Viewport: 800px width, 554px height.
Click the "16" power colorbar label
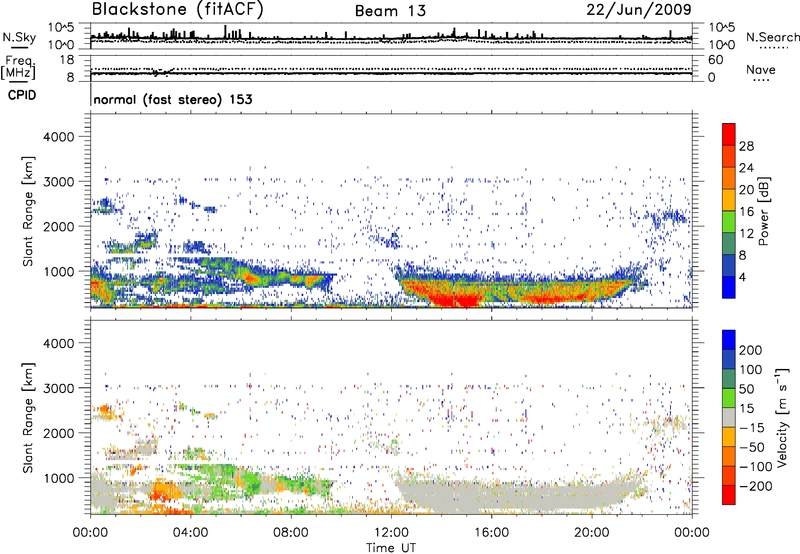point(746,212)
